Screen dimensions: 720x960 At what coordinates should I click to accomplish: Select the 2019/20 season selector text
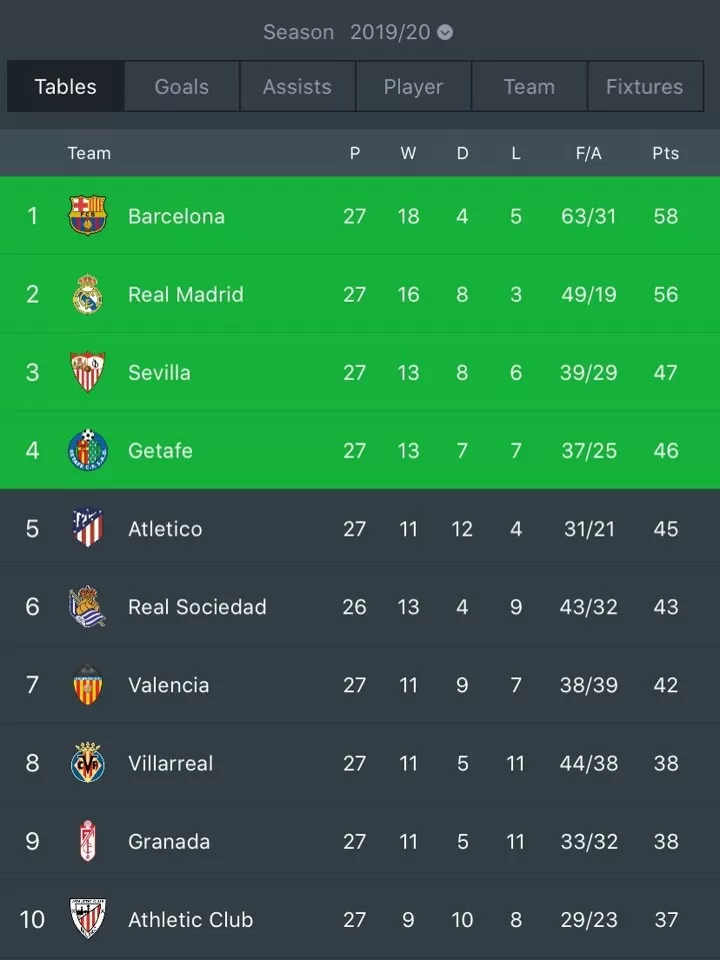[390, 32]
